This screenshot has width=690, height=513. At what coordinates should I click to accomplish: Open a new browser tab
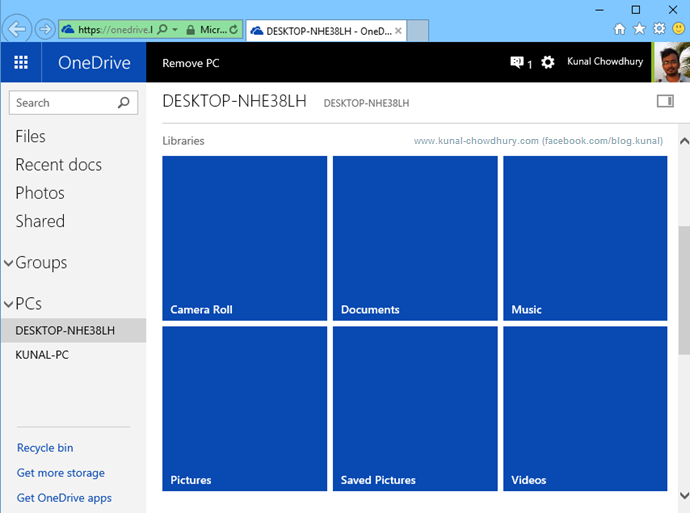(x=418, y=31)
